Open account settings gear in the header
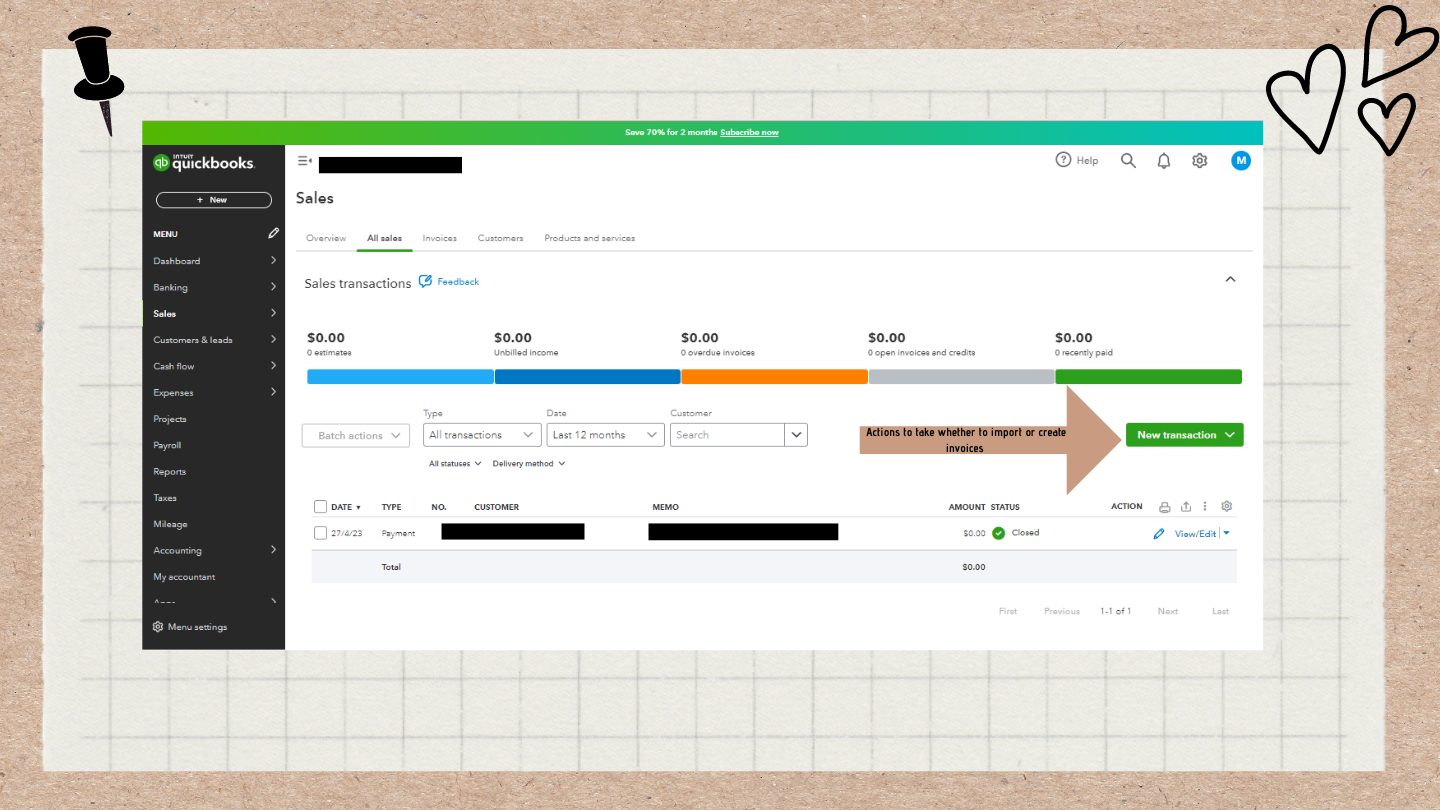This screenshot has height=810, width=1440. click(1200, 160)
